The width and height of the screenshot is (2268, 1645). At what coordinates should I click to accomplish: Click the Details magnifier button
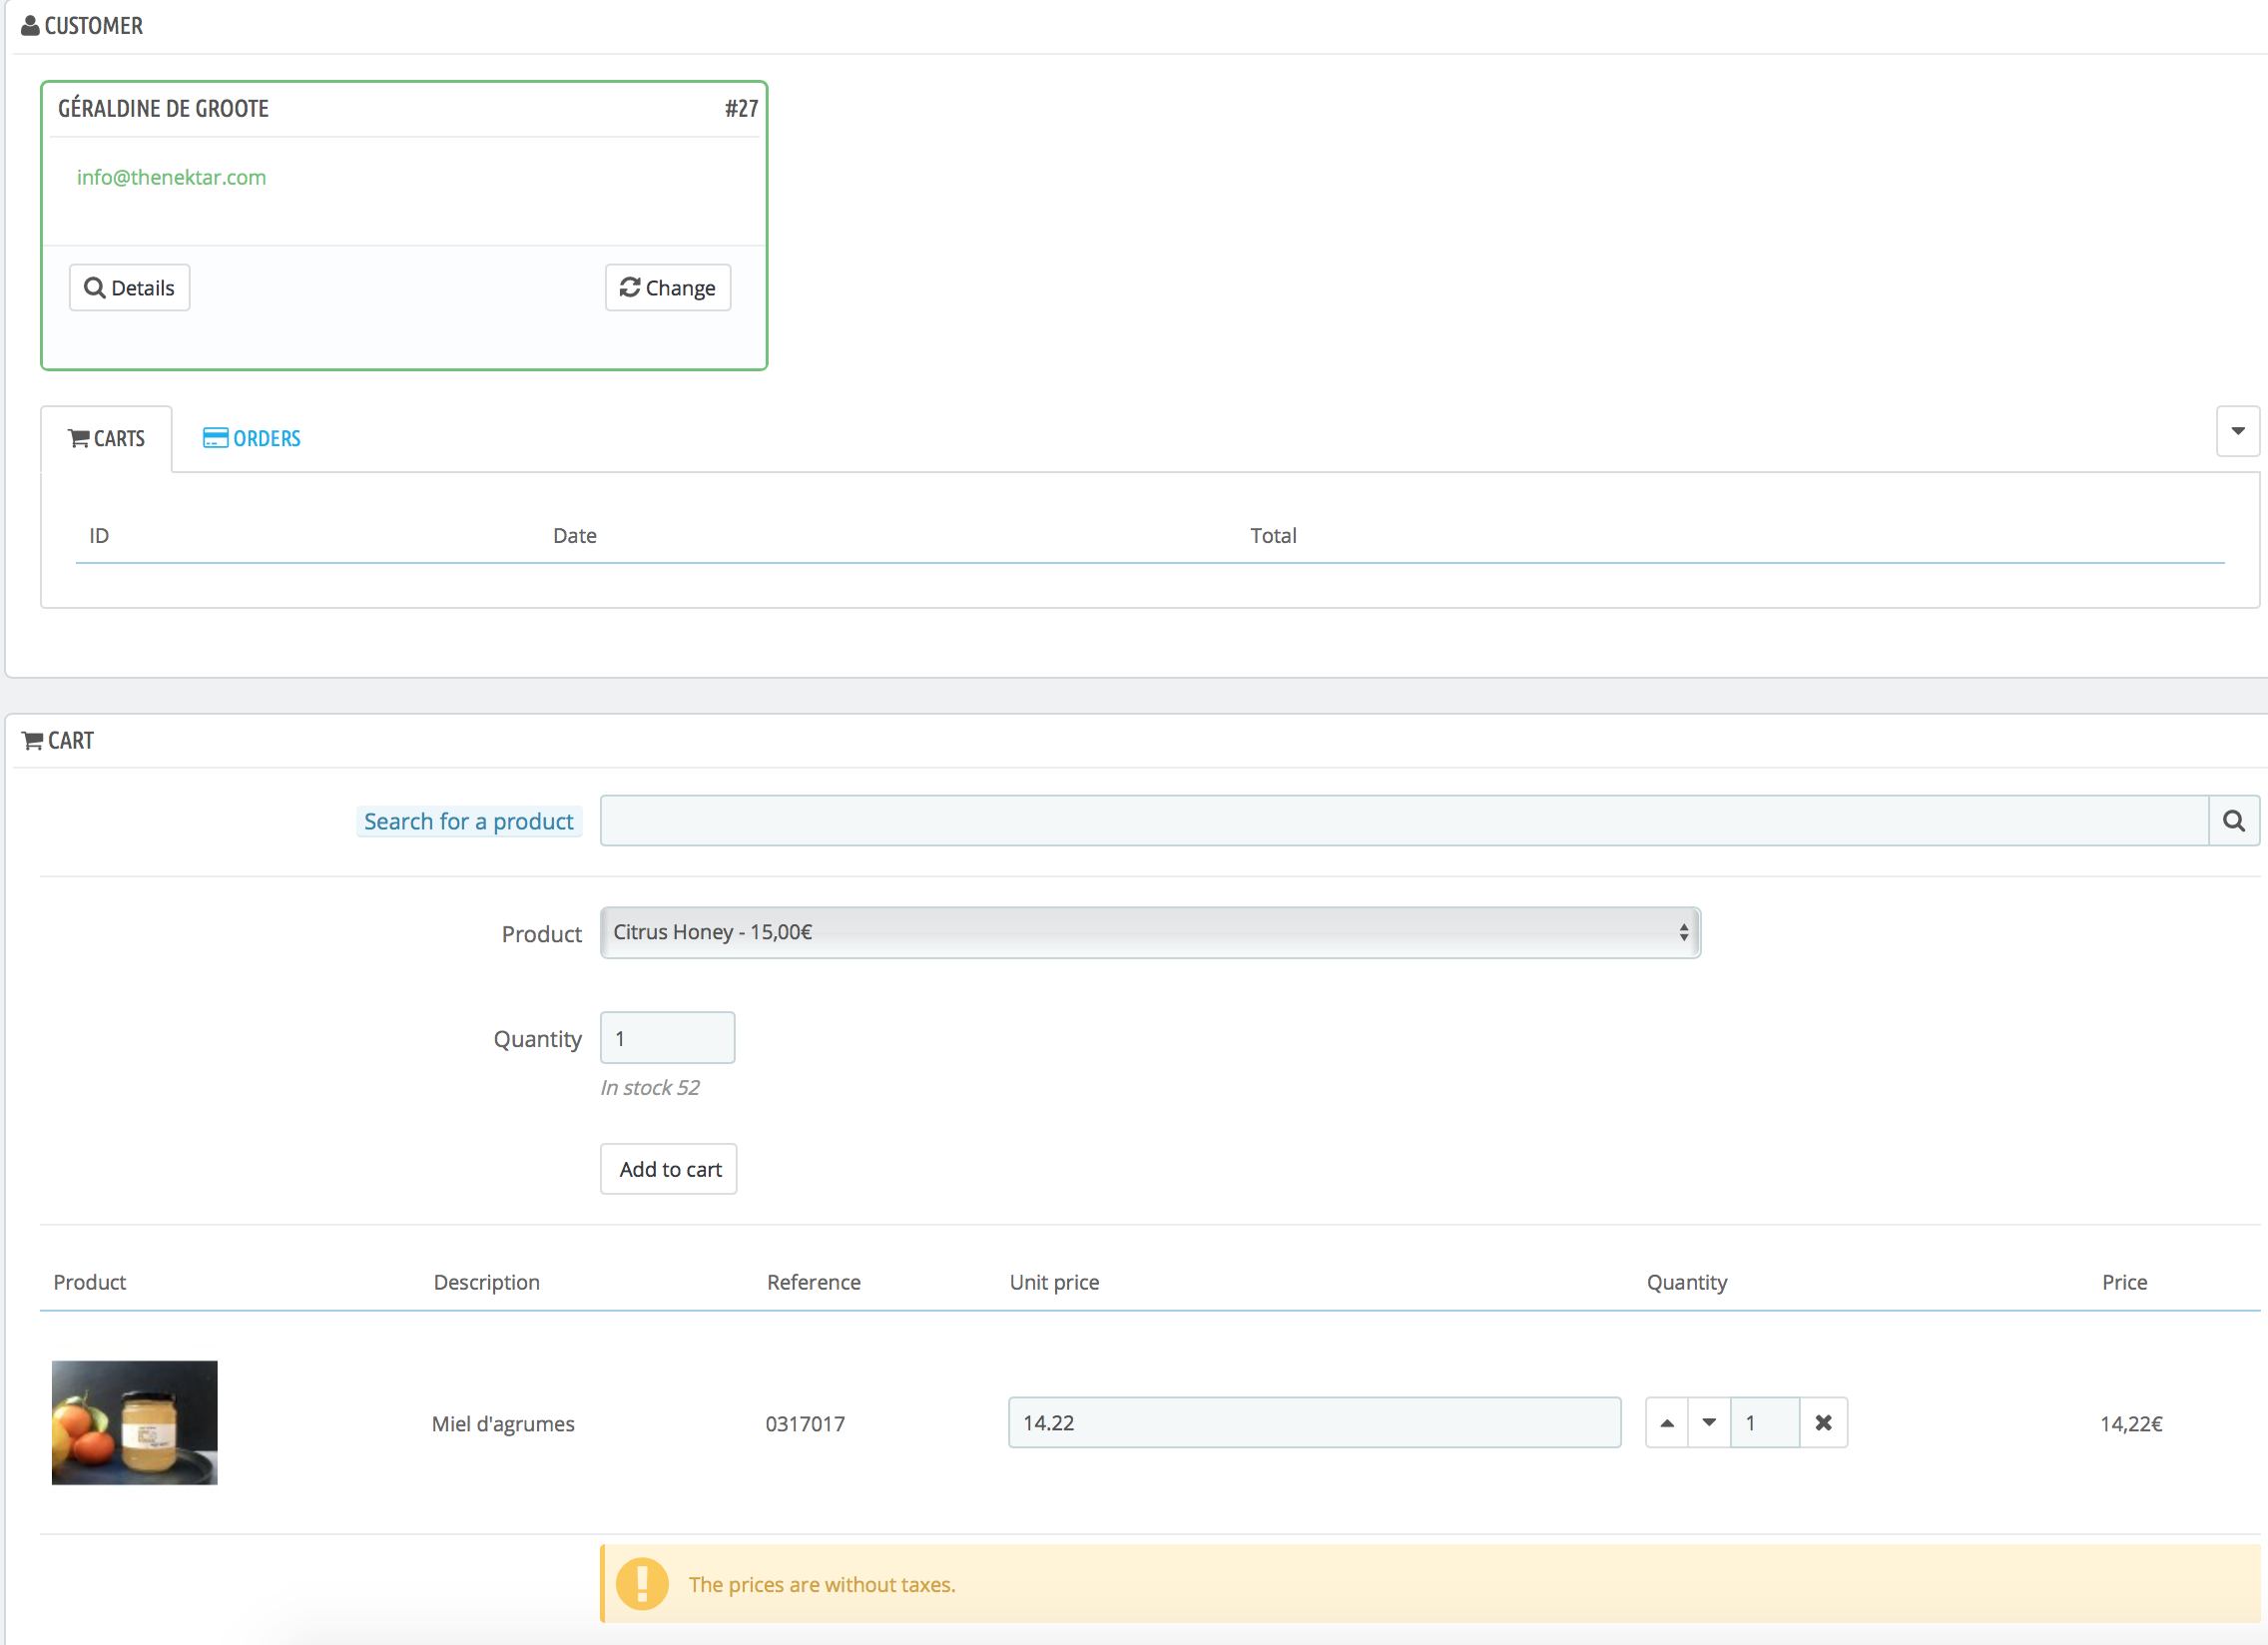129,288
